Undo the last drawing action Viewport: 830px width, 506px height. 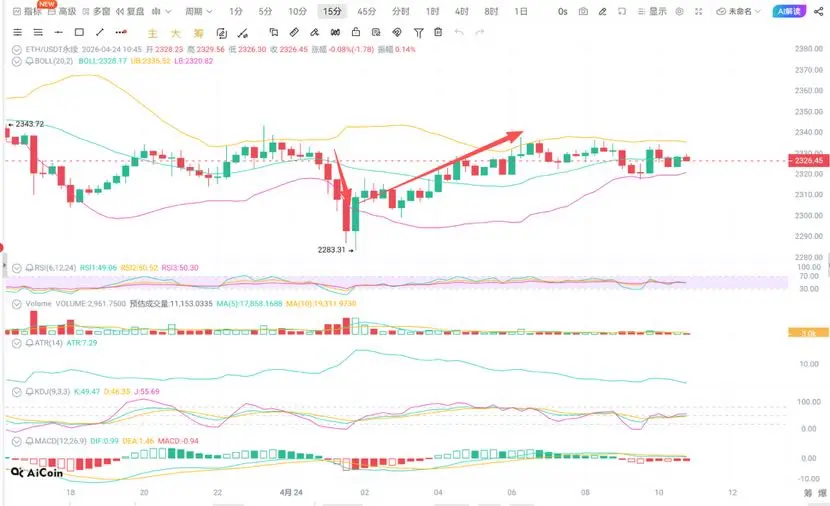pos(459,32)
